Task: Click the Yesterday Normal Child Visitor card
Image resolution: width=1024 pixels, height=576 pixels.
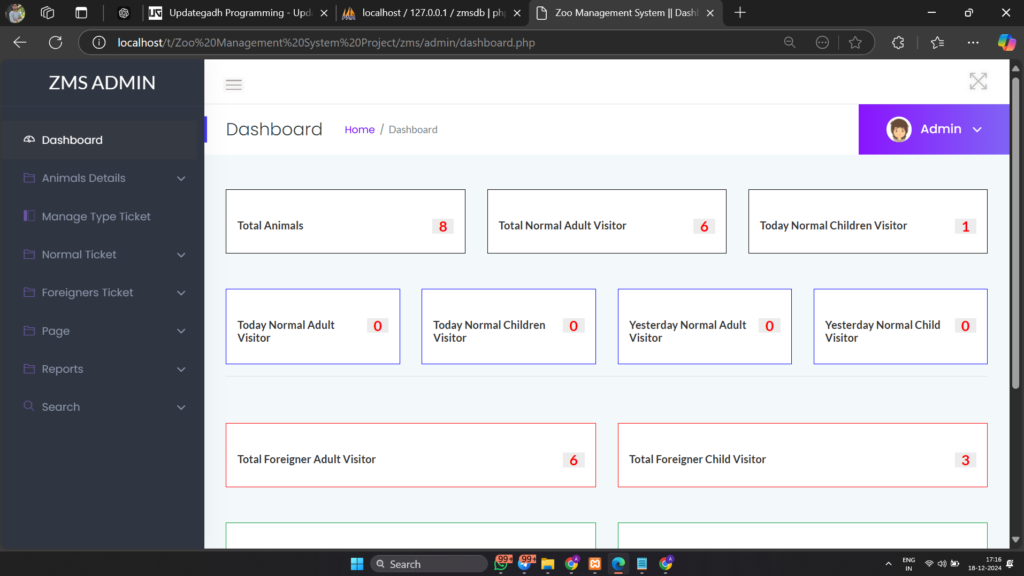Action: pyautogui.click(x=901, y=327)
